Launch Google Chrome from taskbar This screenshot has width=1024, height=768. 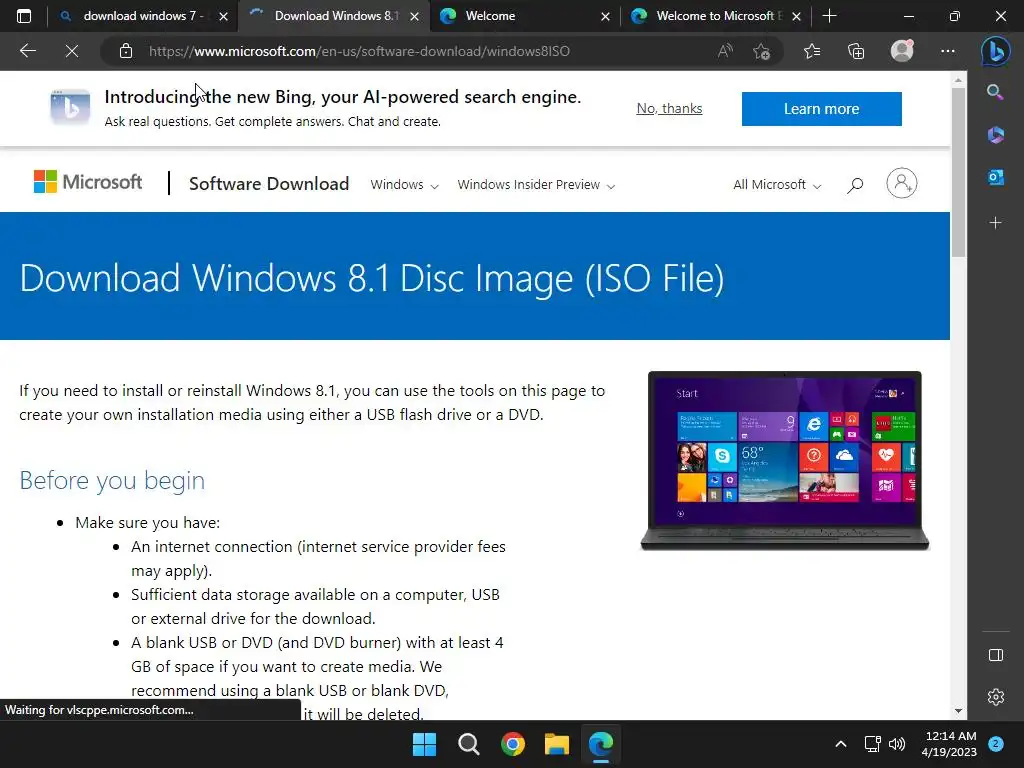click(x=513, y=744)
